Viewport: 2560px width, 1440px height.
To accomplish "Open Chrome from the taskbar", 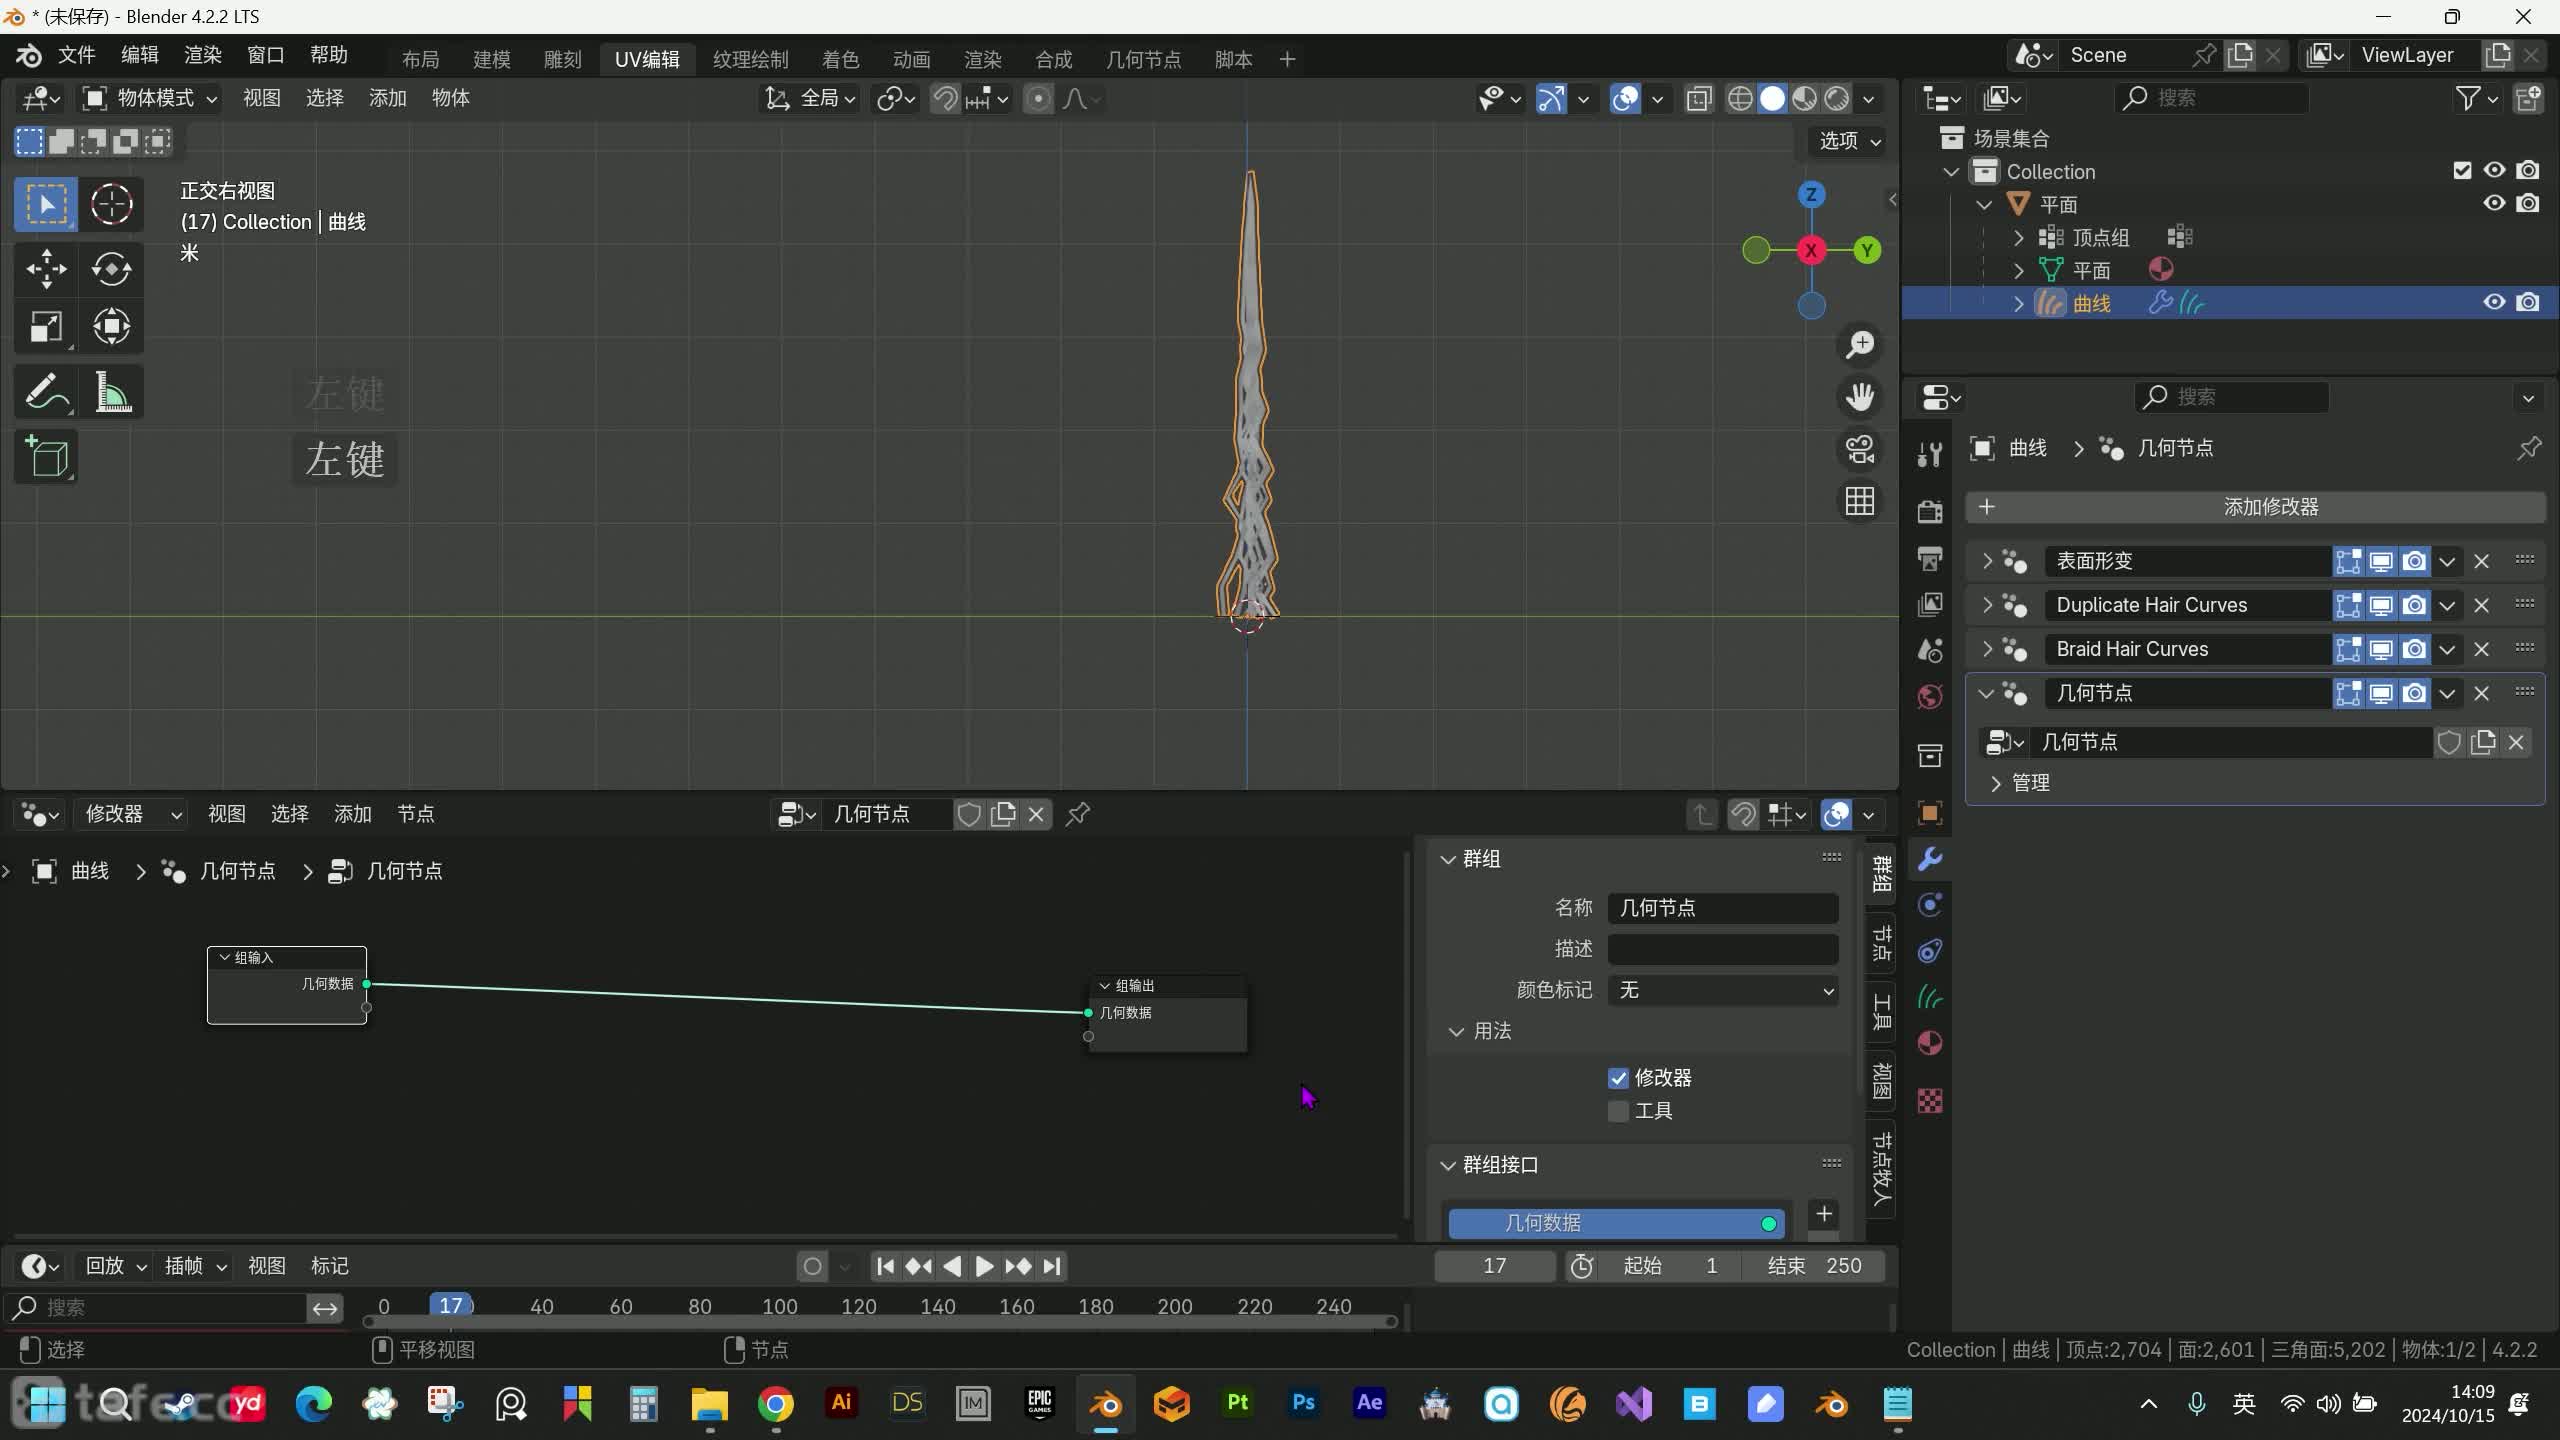I will [775, 1404].
